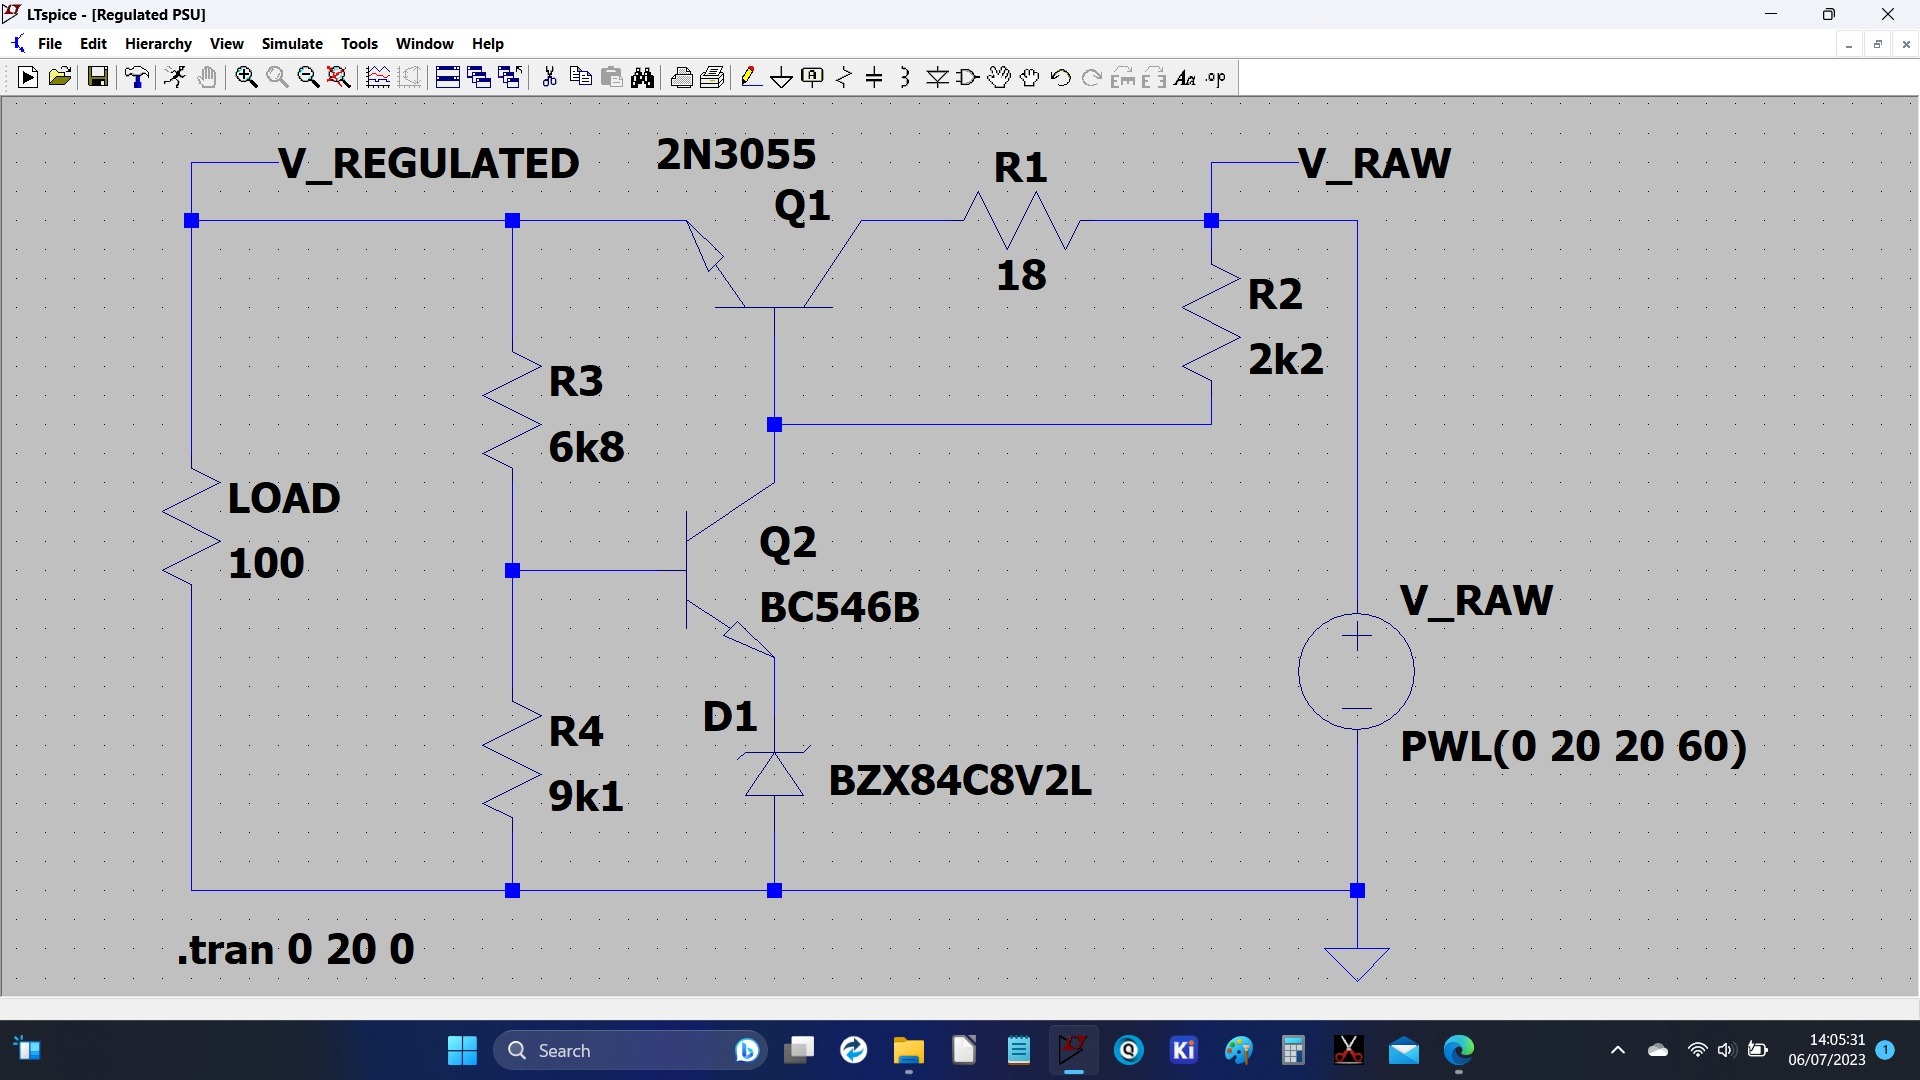Viewport: 1920px width, 1080px height.
Task: Select the Copy tool icon
Action: (x=580, y=78)
